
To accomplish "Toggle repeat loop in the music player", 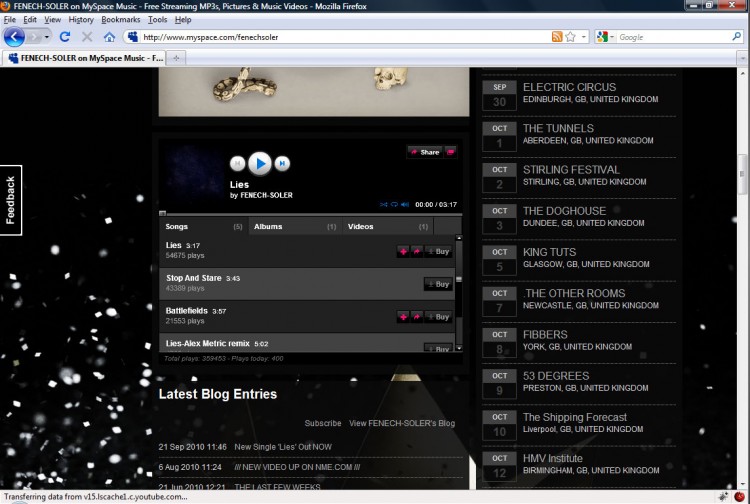I will pyautogui.click(x=394, y=205).
